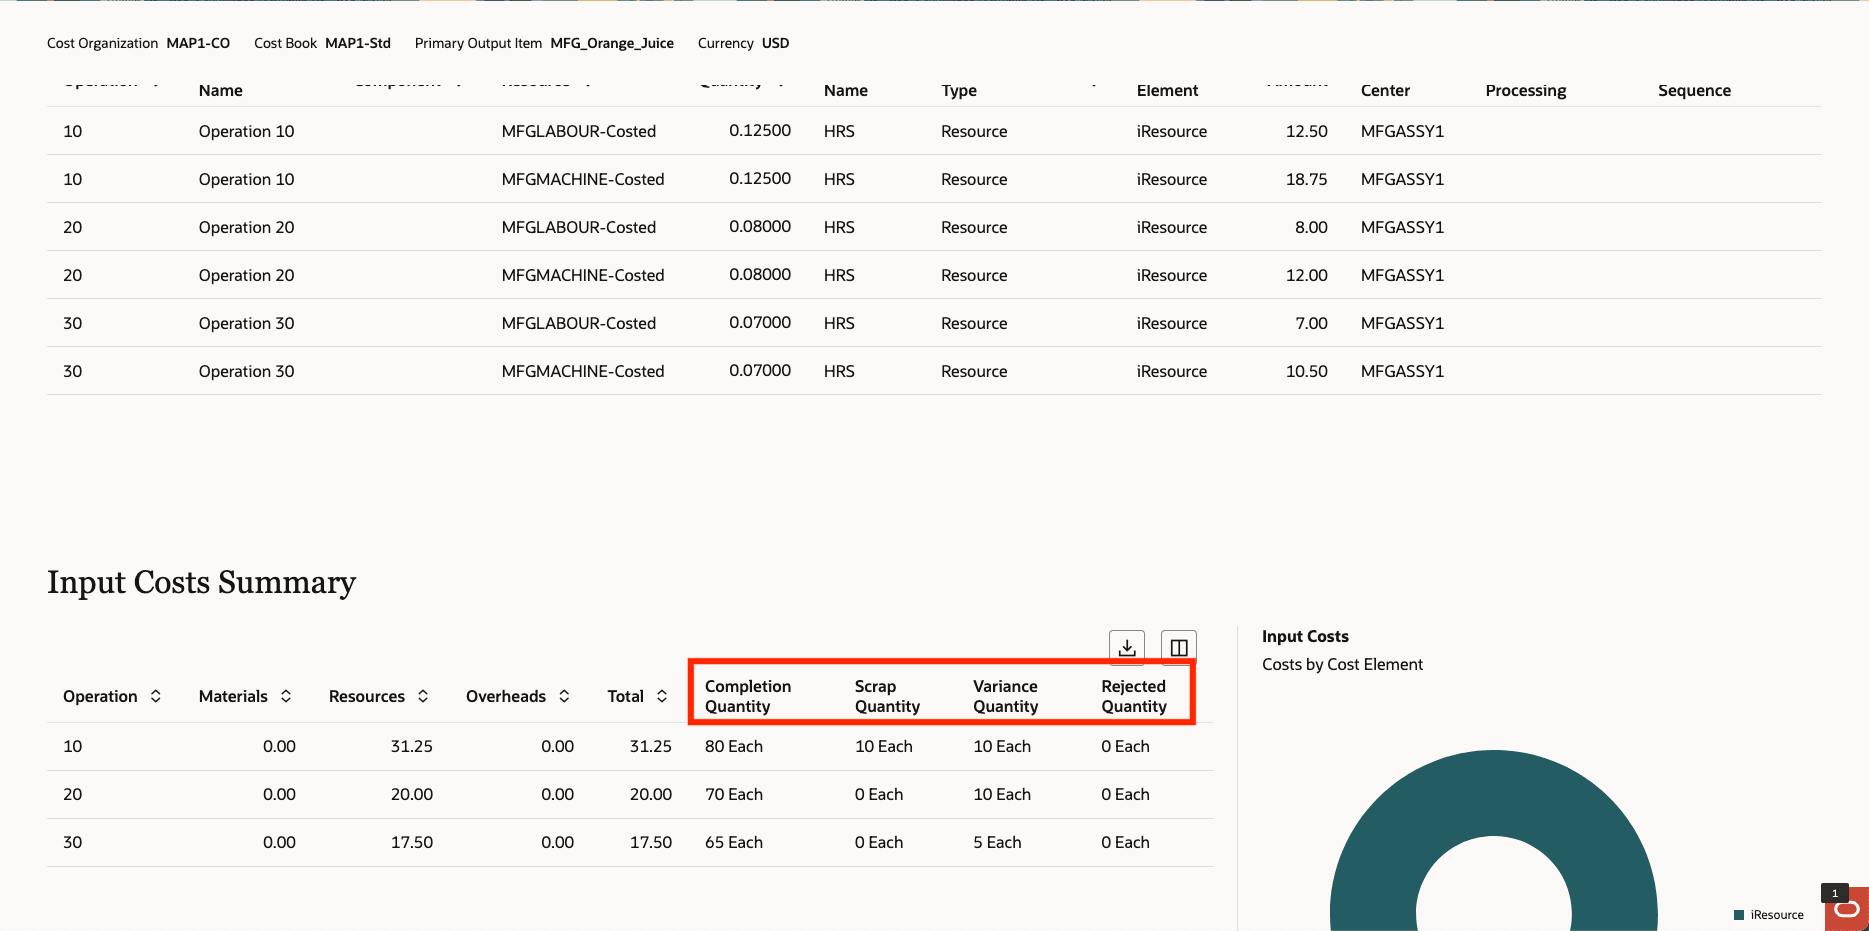Click the 80 Each completion quantity cell
The height and width of the screenshot is (931, 1869).
coord(734,746)
